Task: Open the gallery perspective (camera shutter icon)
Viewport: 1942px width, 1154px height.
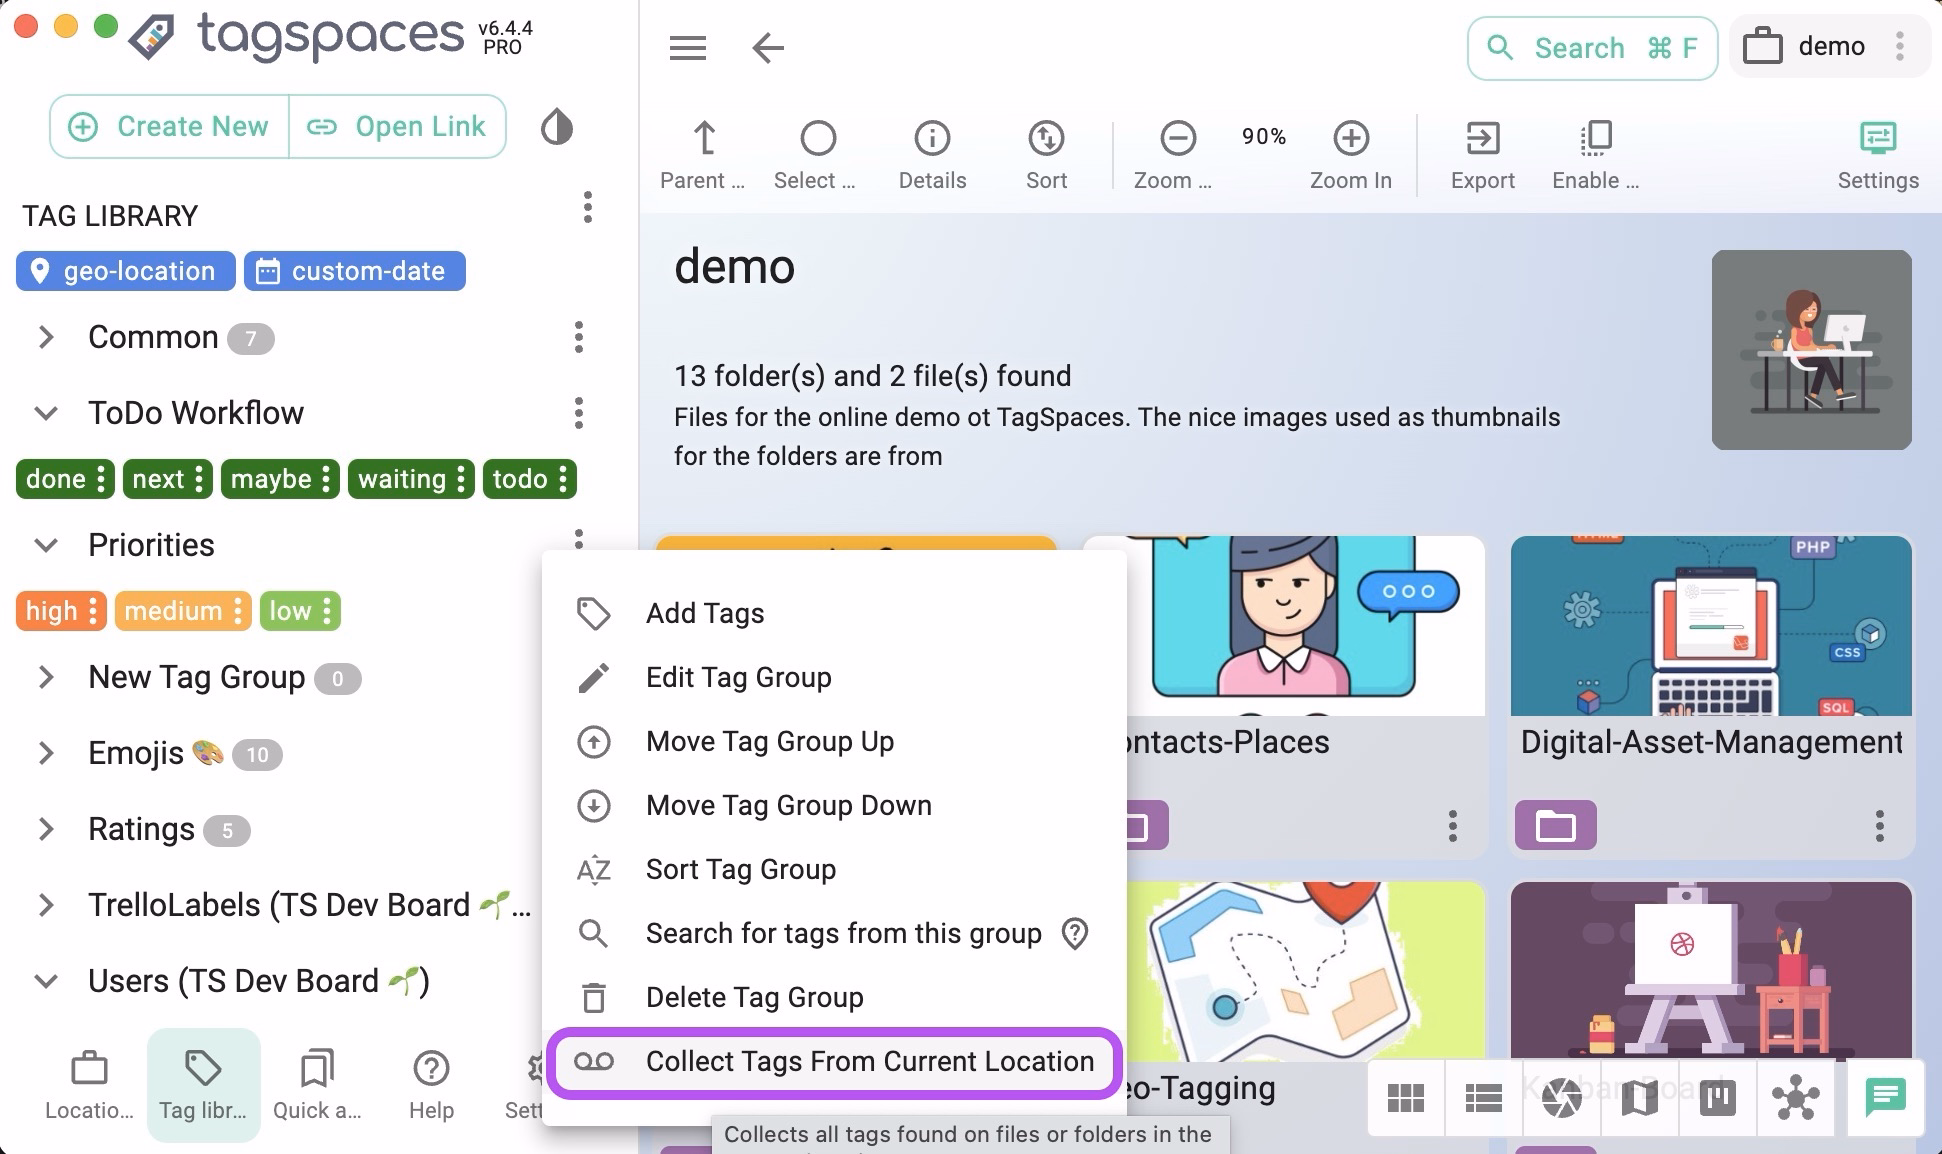Action: (1561, 1098)
